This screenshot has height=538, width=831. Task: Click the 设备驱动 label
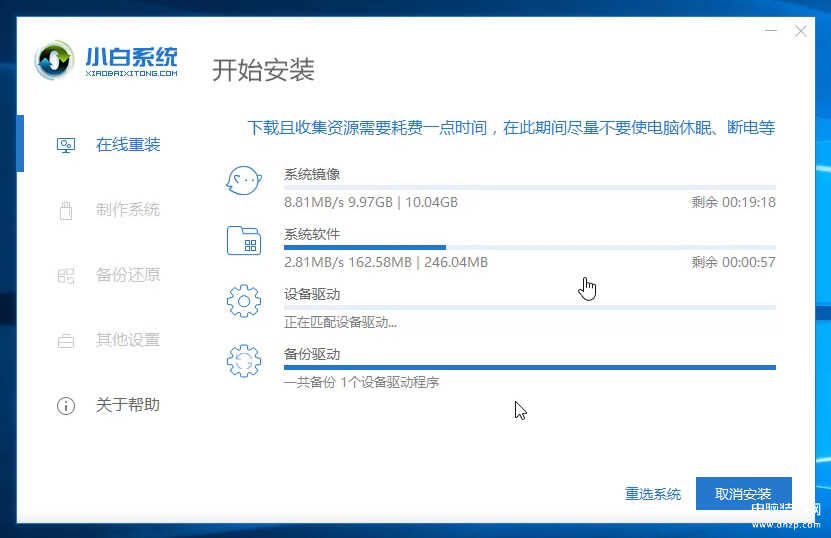[312, 294]
